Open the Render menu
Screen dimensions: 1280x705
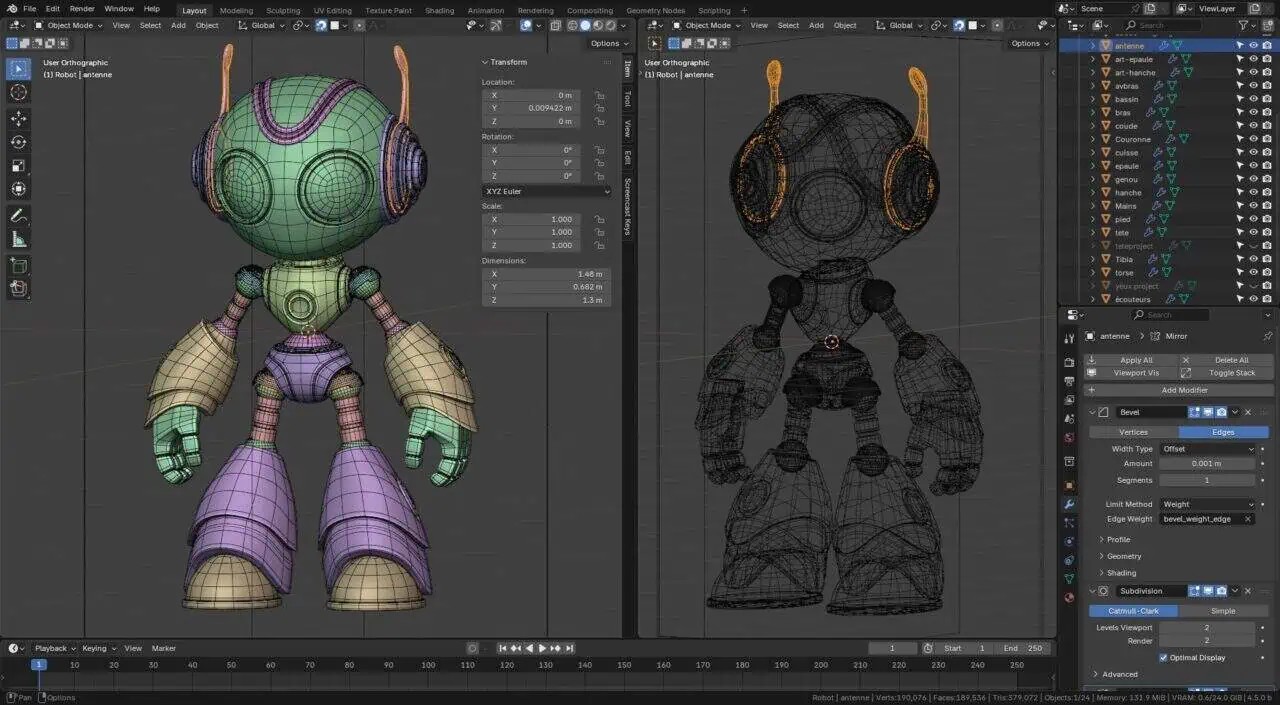click(82, 9)
